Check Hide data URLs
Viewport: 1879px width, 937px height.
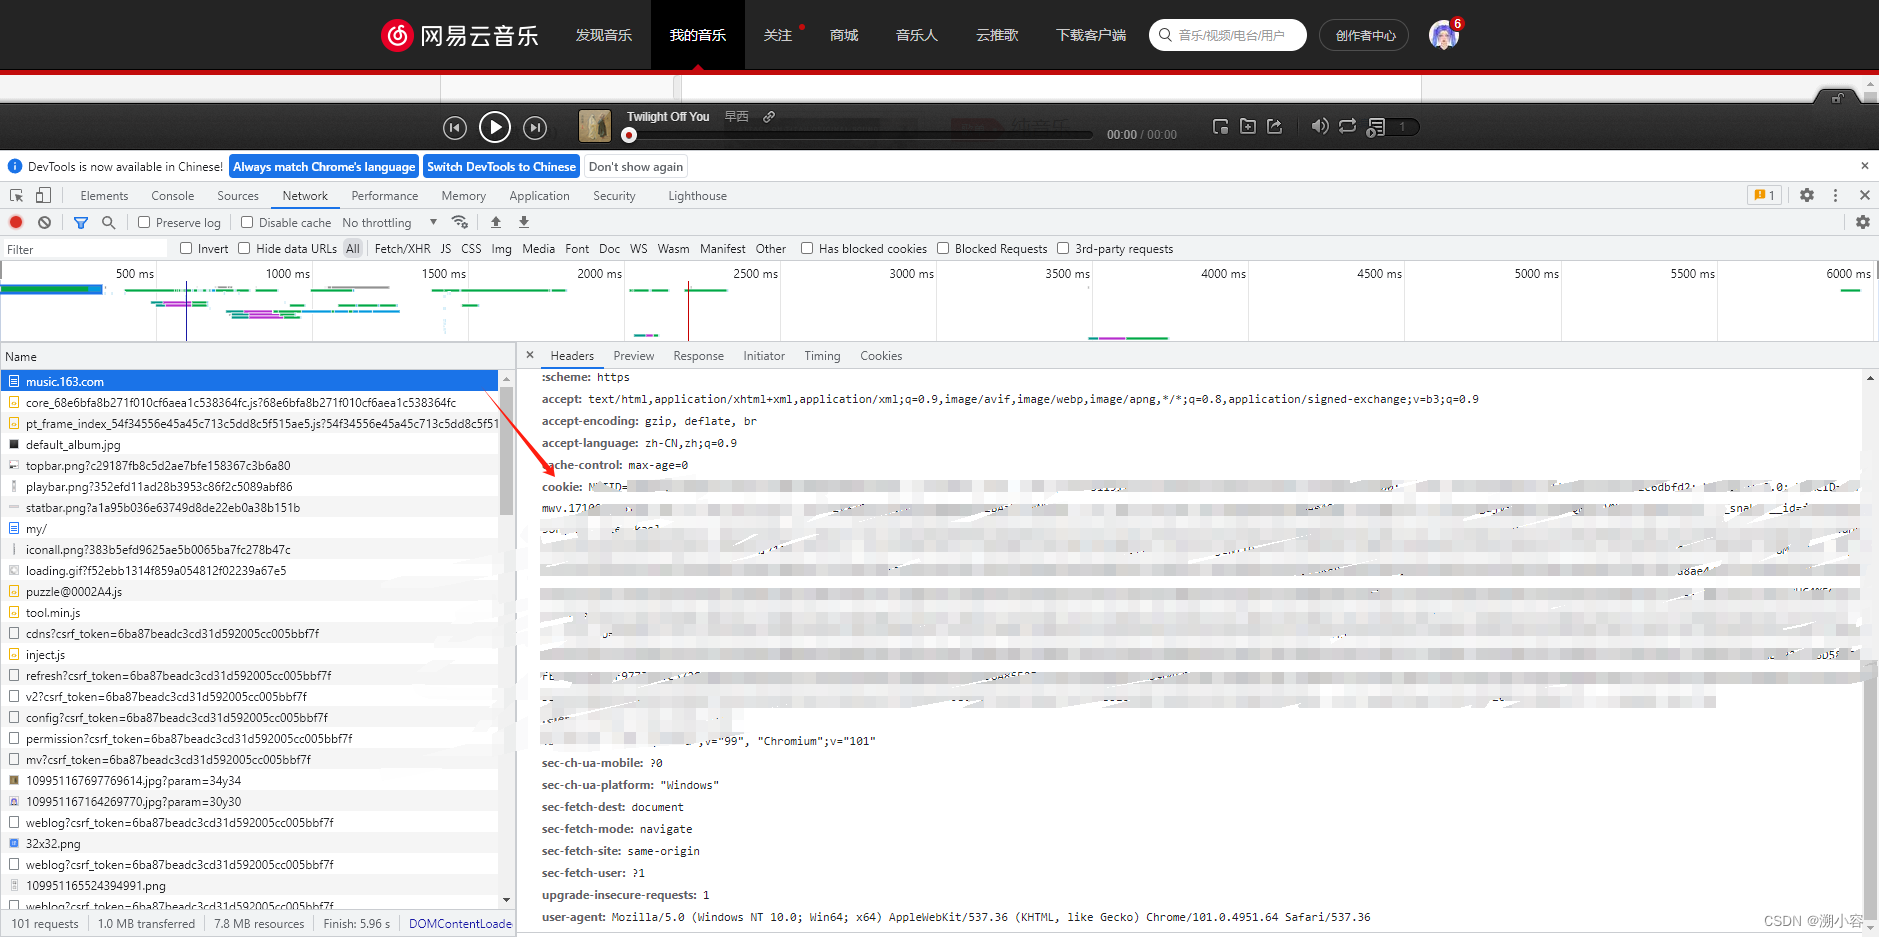point(244,248)
